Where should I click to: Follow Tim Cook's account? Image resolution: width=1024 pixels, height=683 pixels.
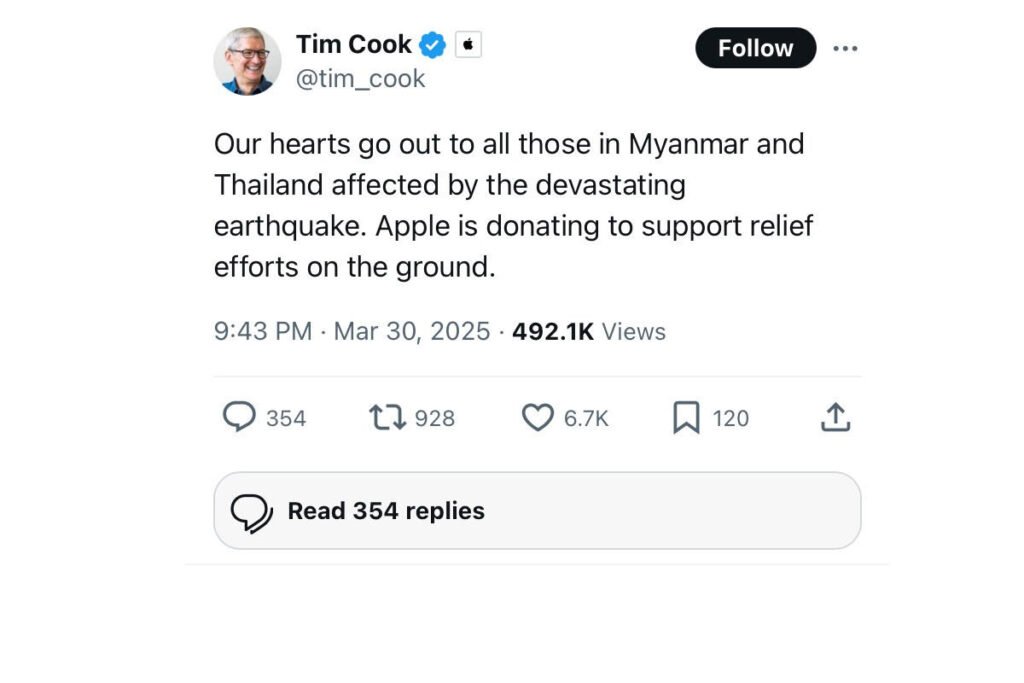[x=755, y=48]
